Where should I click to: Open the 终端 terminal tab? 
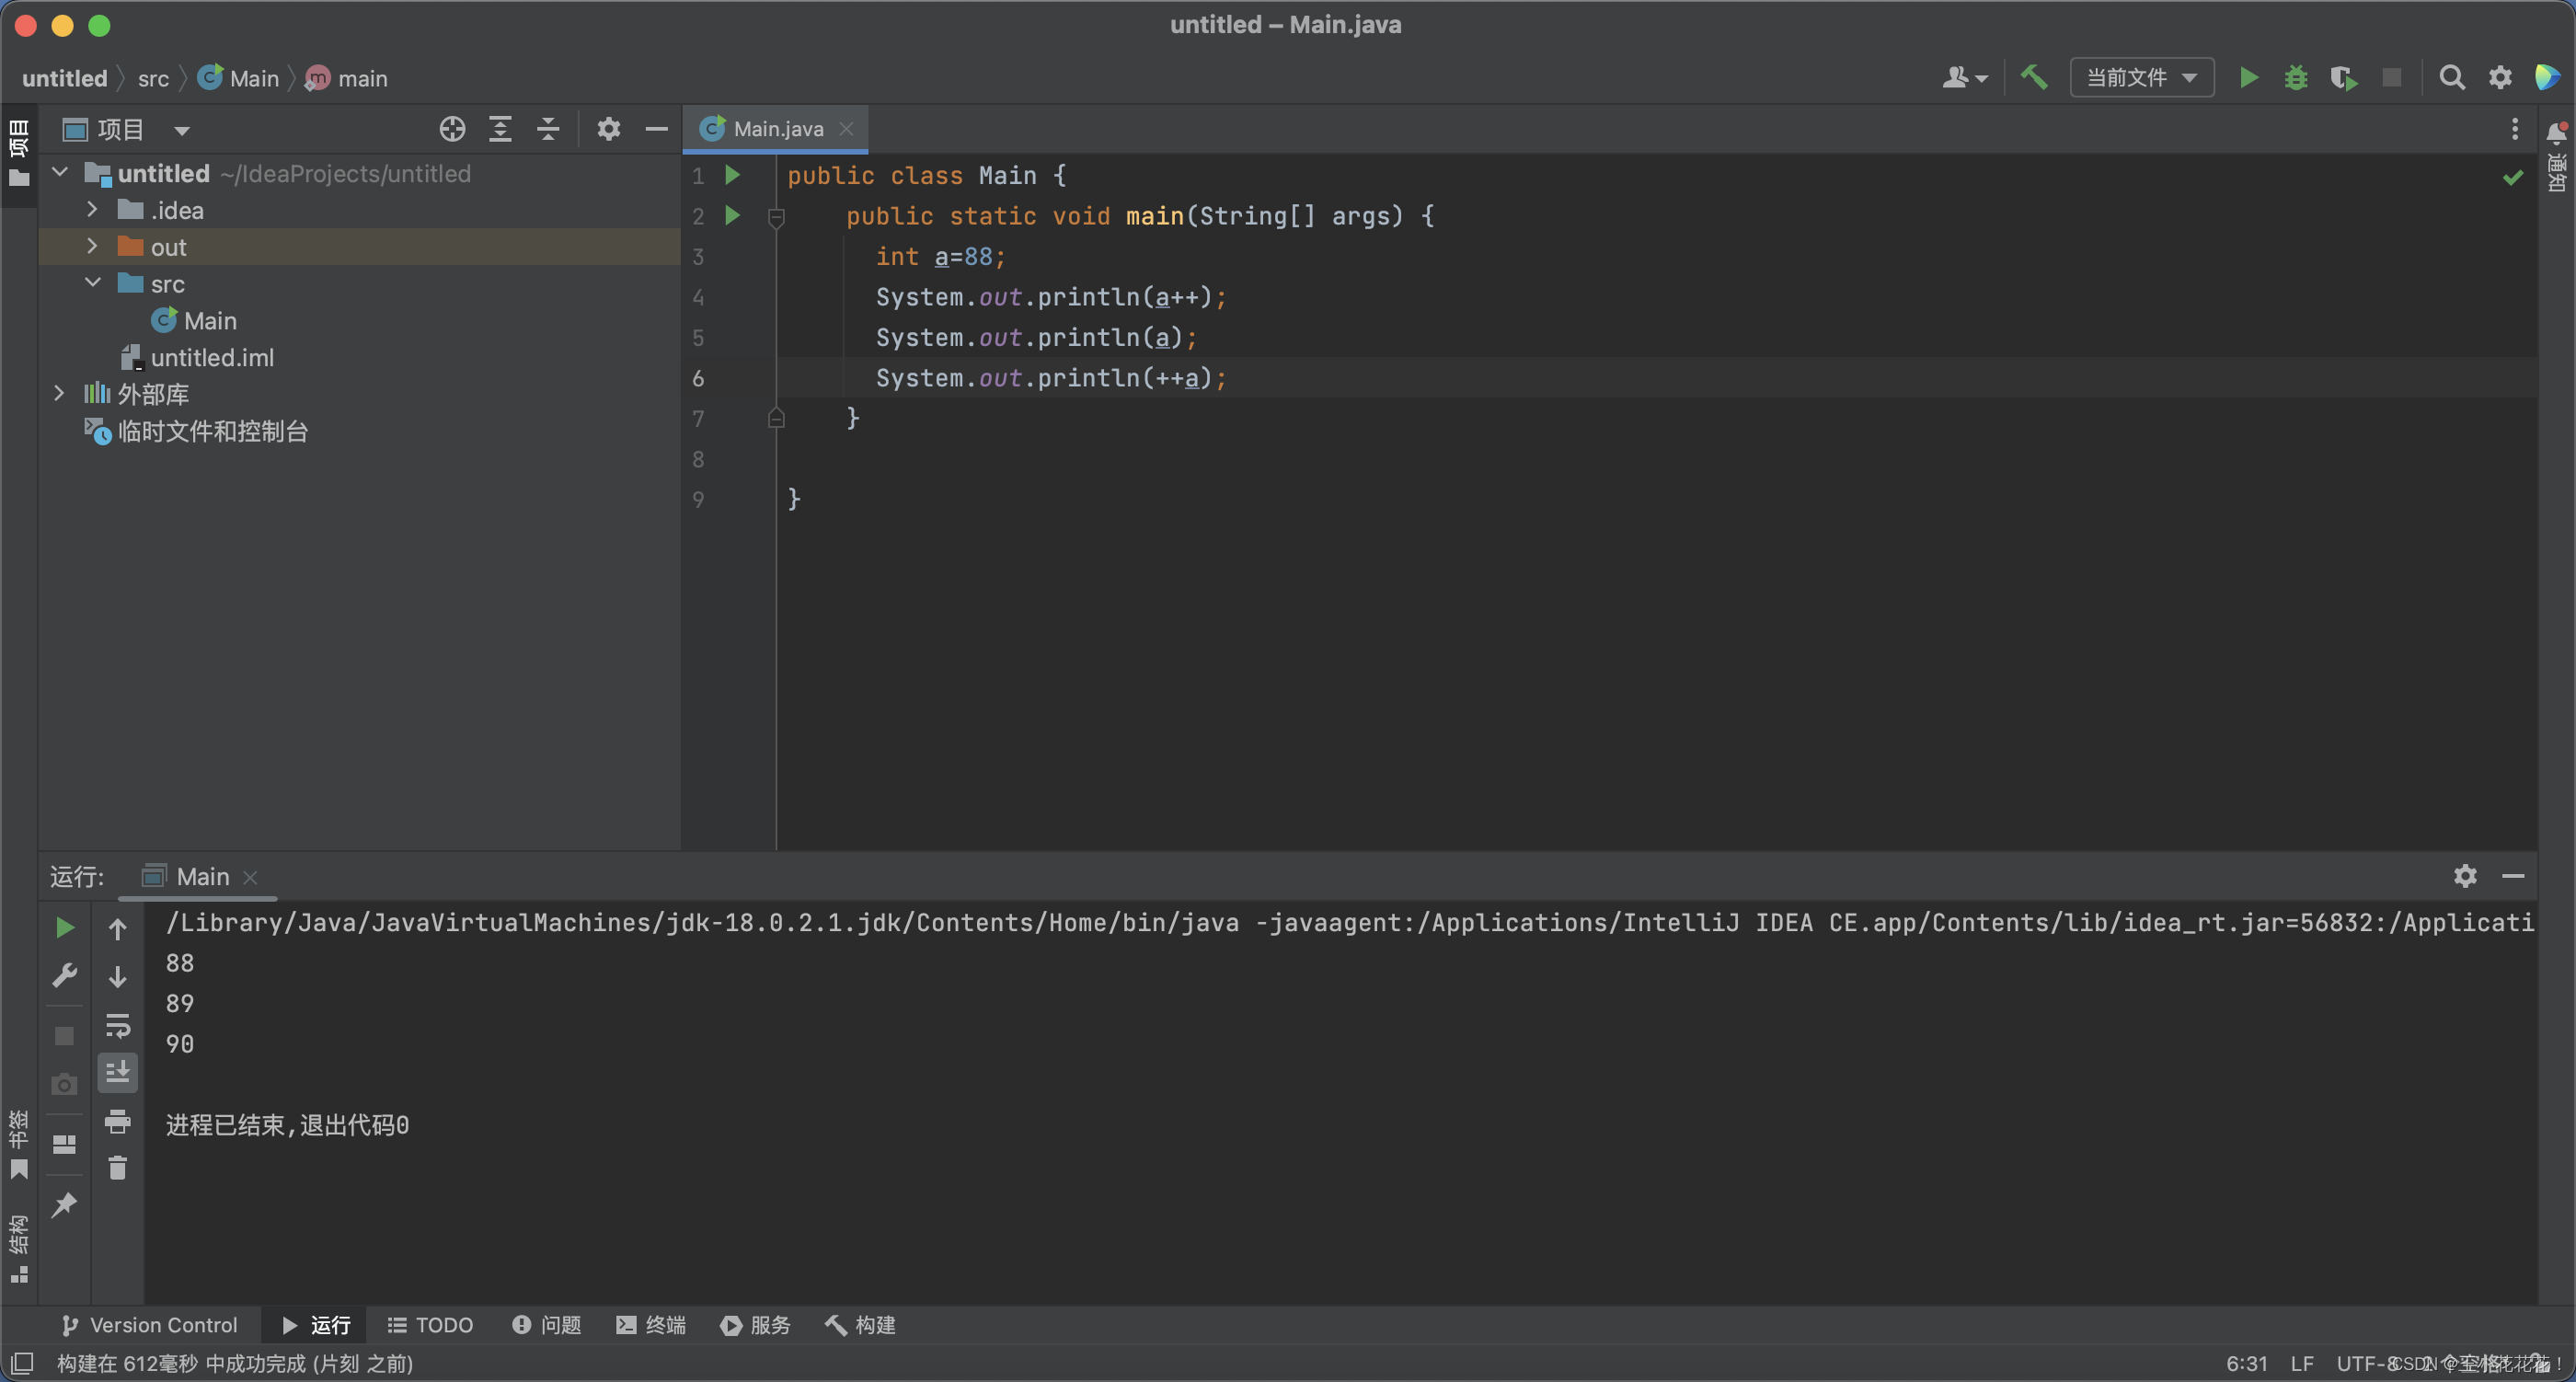(x=651, y=1325)
